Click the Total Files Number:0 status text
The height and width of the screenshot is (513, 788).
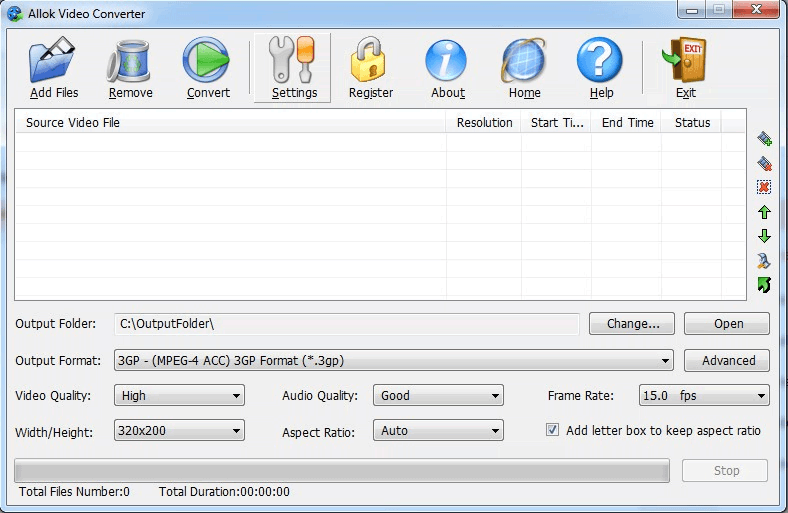pos(74,491)
